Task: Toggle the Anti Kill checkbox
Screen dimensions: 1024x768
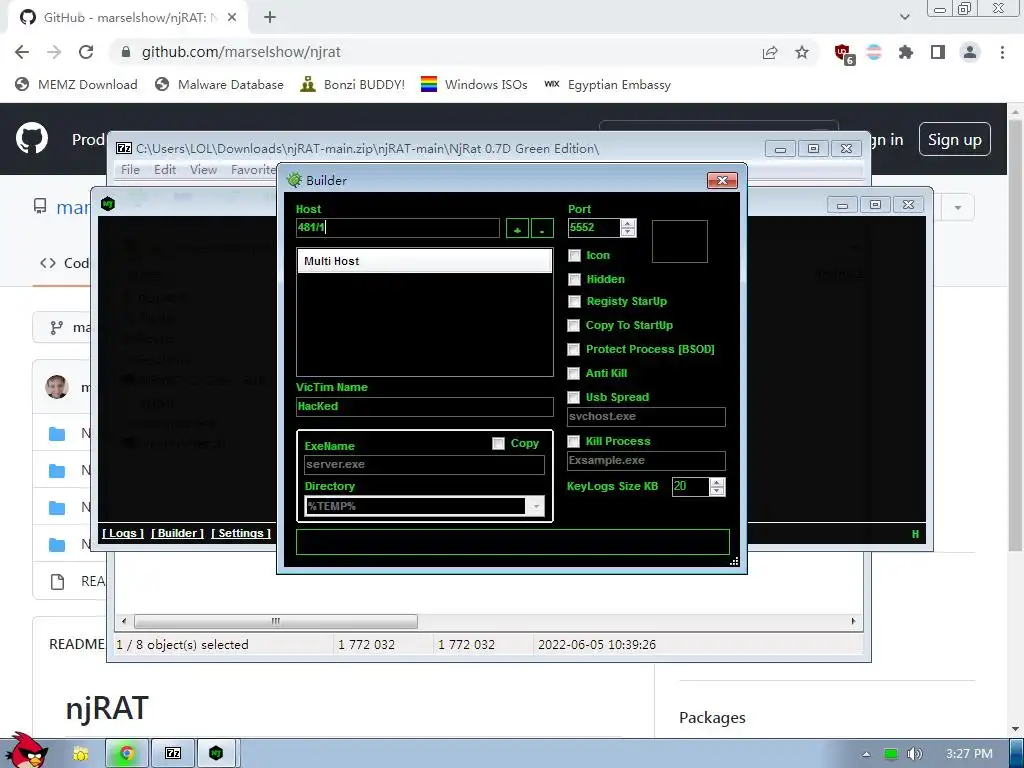Action: (573, 374)
